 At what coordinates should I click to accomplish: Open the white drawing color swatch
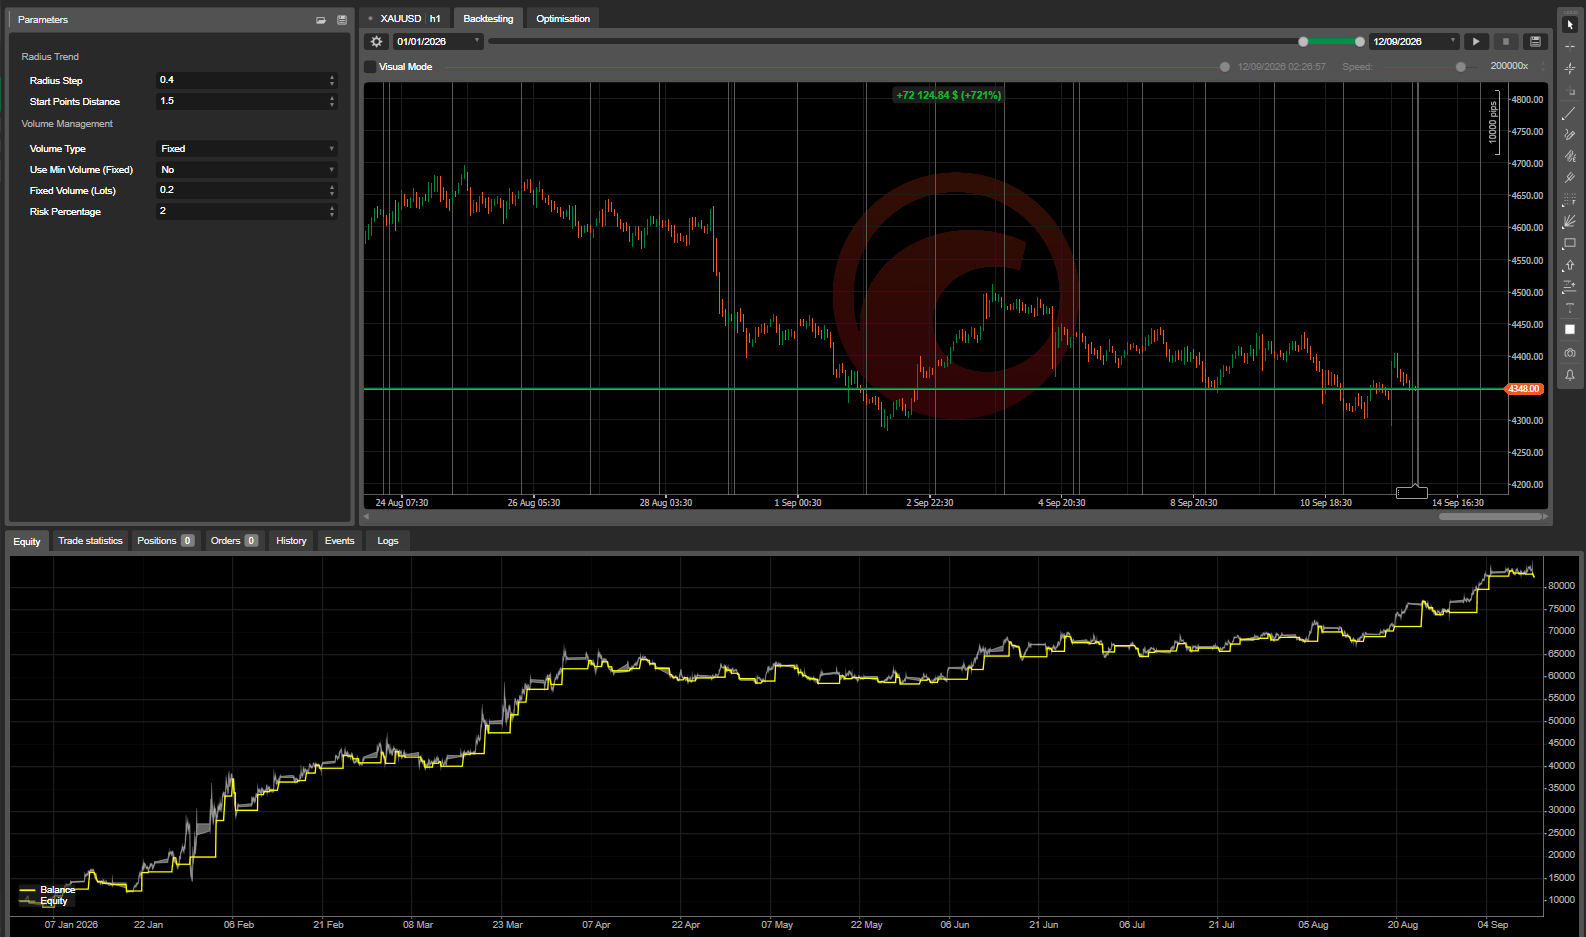pyautogui.click(x=1570, y=330)
